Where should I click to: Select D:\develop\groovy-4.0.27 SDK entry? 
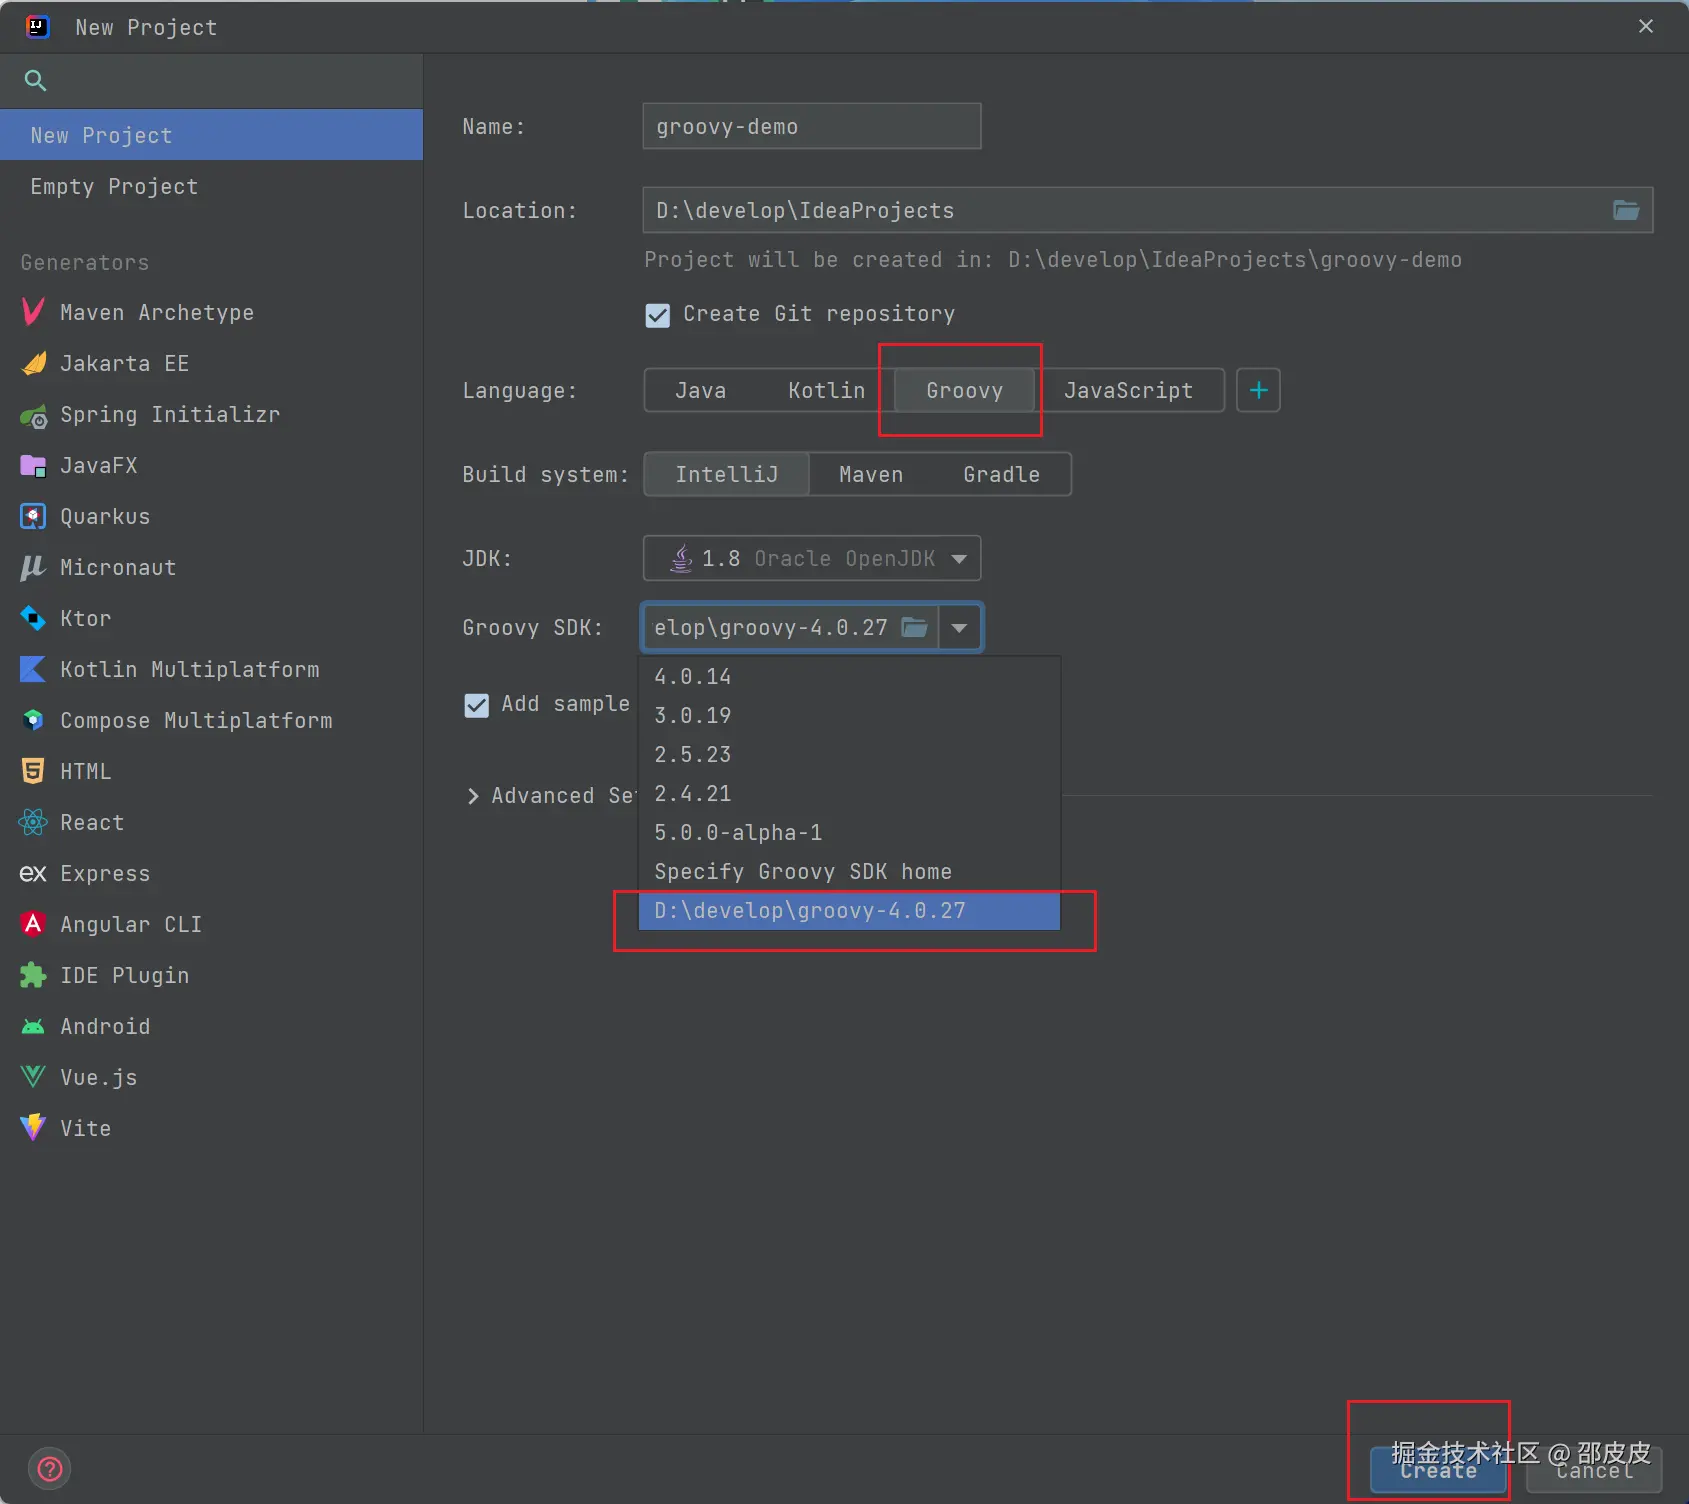point(849,911)
